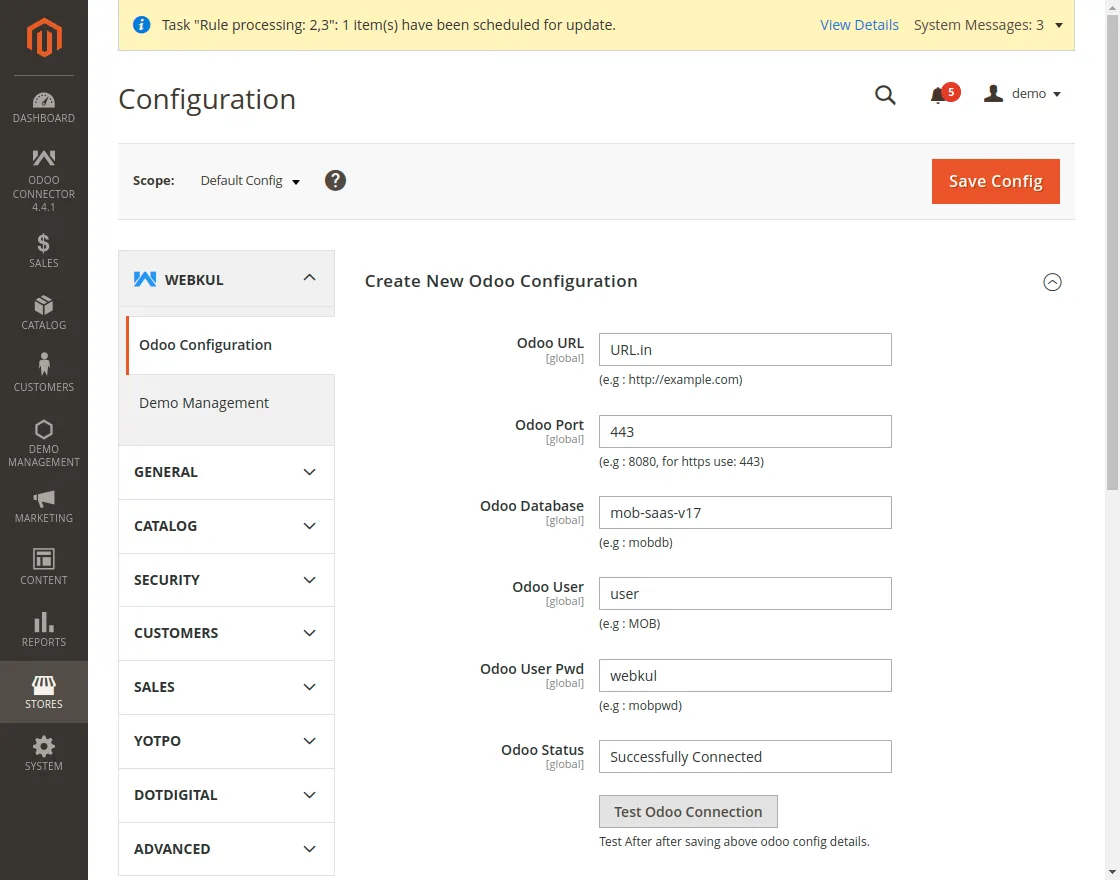Expand the GENERAL configuration section
1120x880 pixels.
pyautogui.click(x=226, y=472)
